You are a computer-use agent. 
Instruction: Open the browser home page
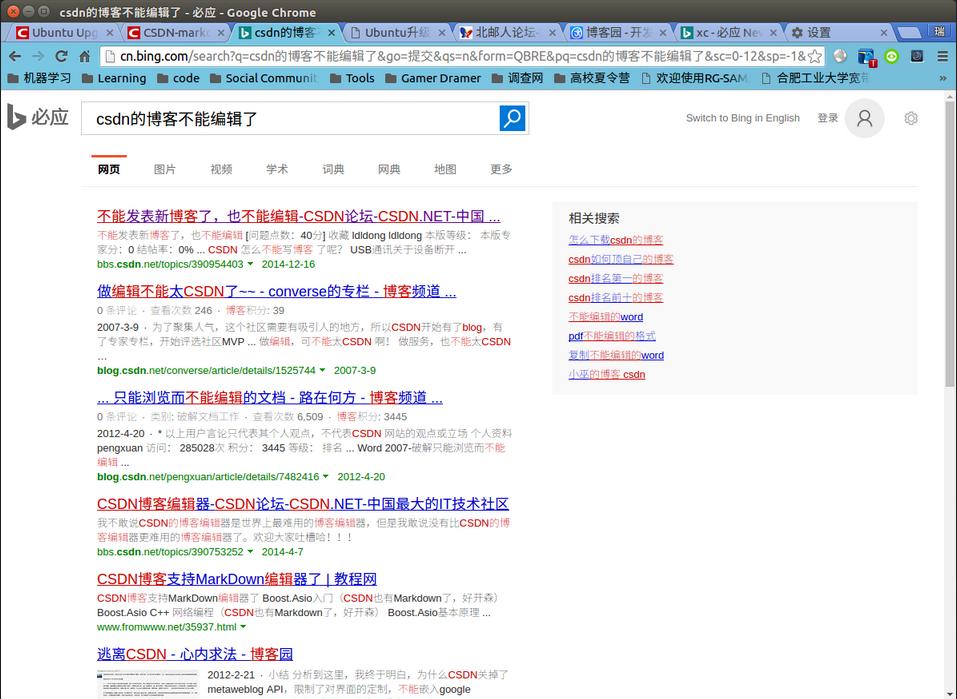[85, 56]
